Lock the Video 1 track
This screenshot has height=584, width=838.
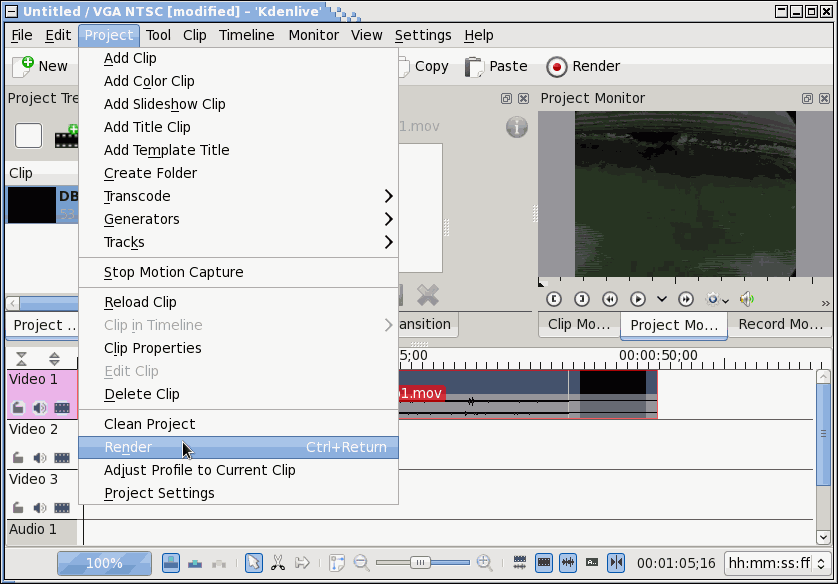[18, 408]
